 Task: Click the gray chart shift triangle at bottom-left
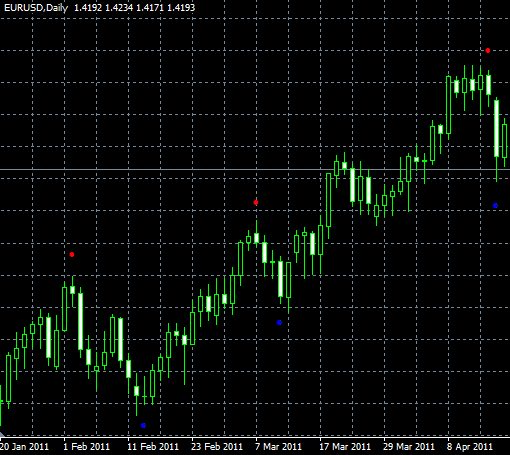coord(2,434)
